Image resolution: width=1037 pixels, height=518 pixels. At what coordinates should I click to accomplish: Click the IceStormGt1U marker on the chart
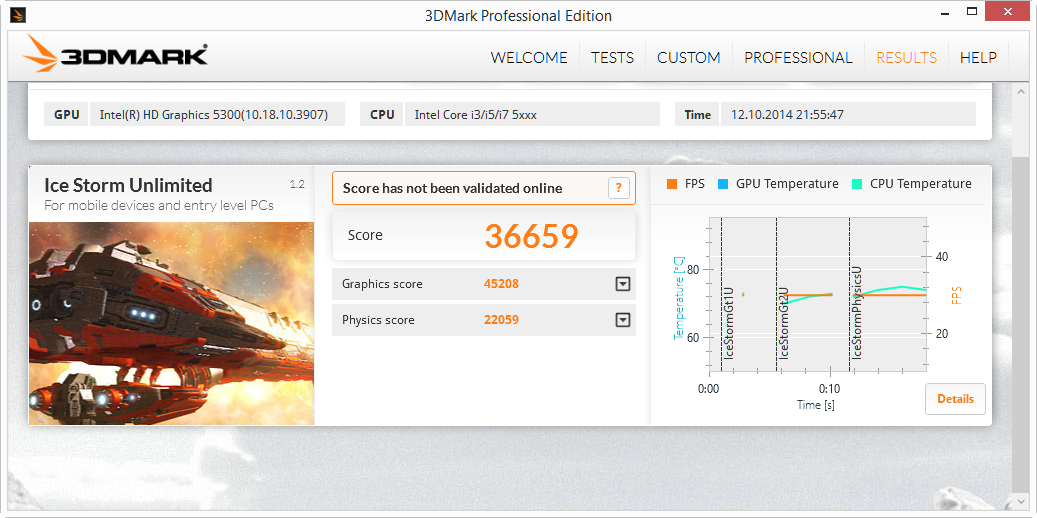point(729,323)
